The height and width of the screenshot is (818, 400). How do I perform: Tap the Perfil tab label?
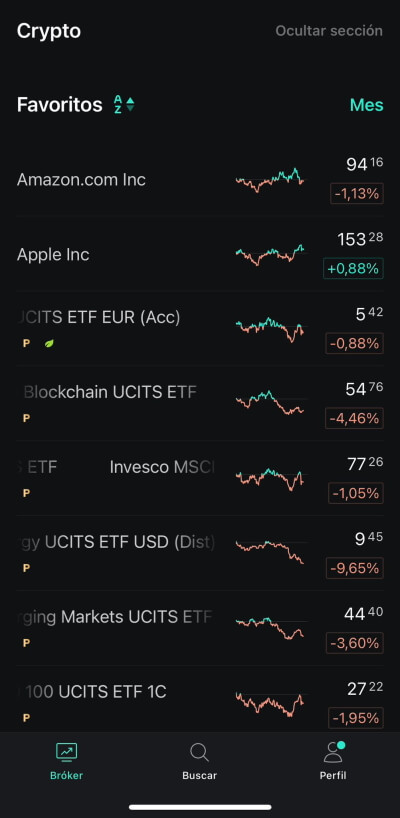point(333,775)
